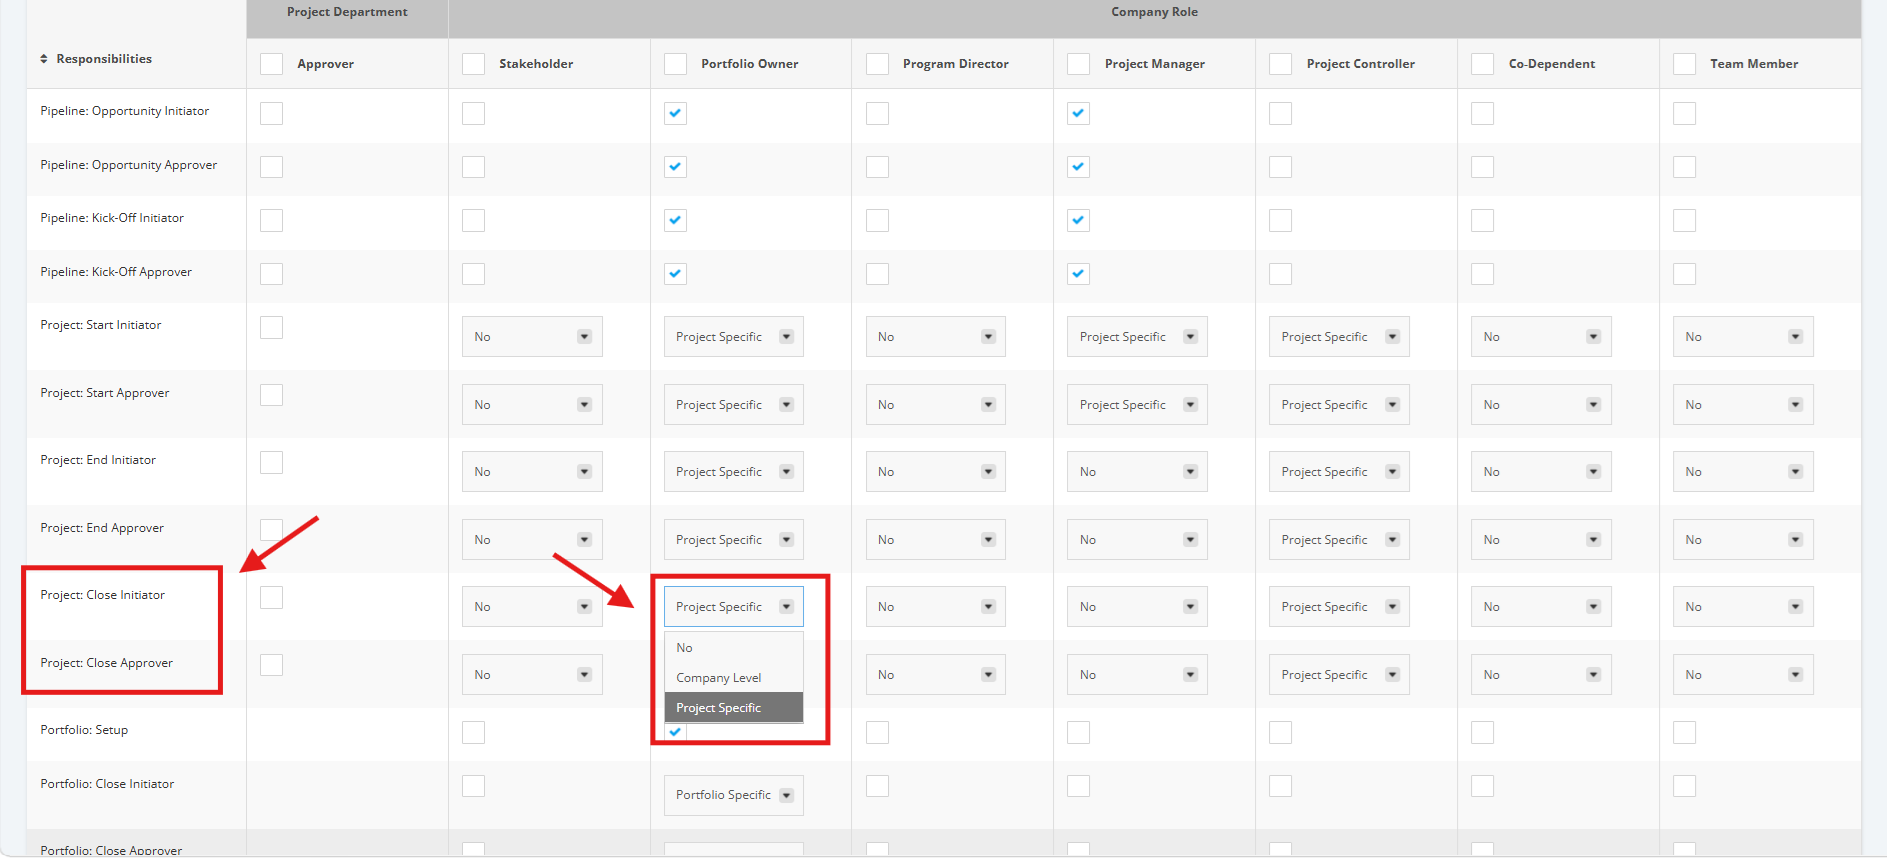This screenshot has width=1887, height=858.
Task: Check Approver box for Project: Close Approver
Action: coord(271,665)
